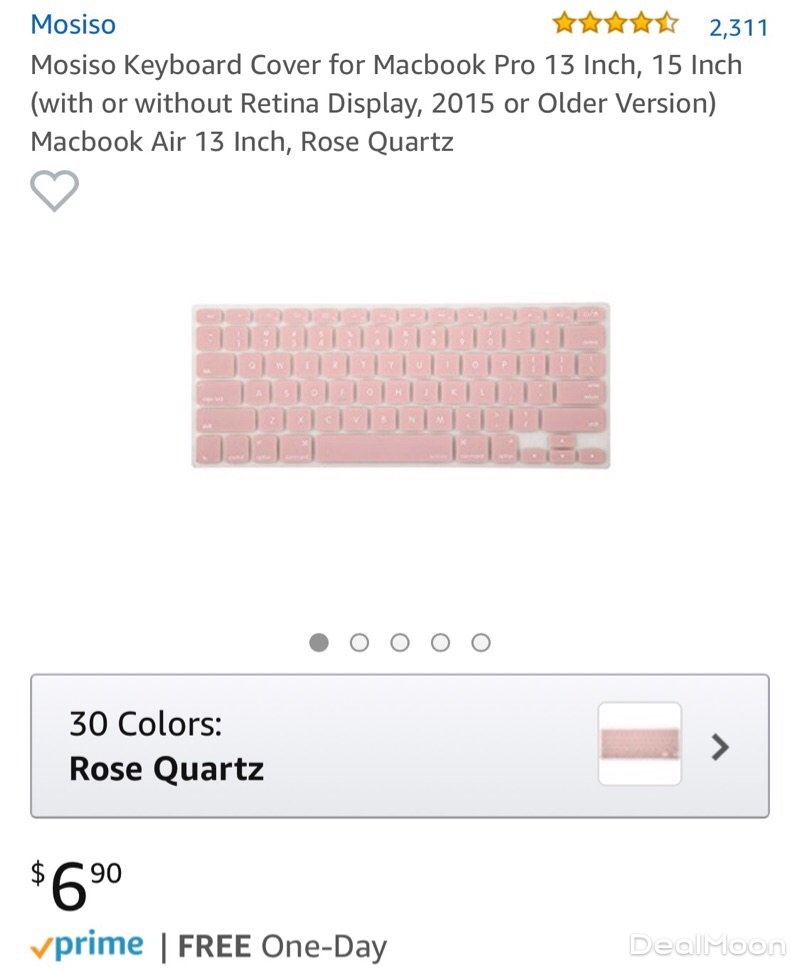Click the $6.90 price

pyautogui.click(x=77, y=885)
